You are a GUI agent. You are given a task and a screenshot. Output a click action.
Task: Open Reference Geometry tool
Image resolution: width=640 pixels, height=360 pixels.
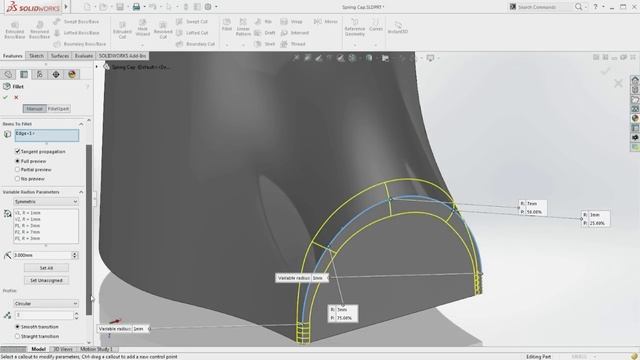coord(354,27)
